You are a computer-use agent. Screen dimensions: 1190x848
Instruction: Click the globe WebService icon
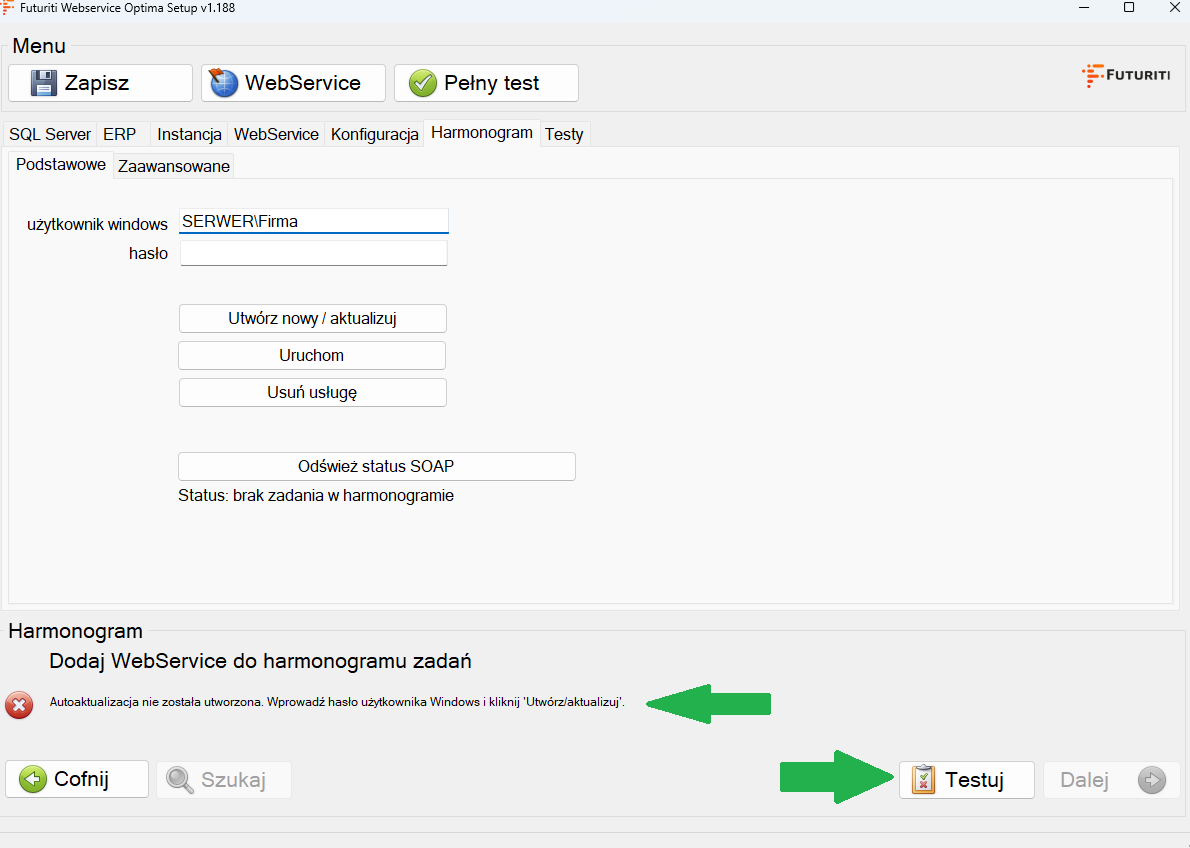224,83
